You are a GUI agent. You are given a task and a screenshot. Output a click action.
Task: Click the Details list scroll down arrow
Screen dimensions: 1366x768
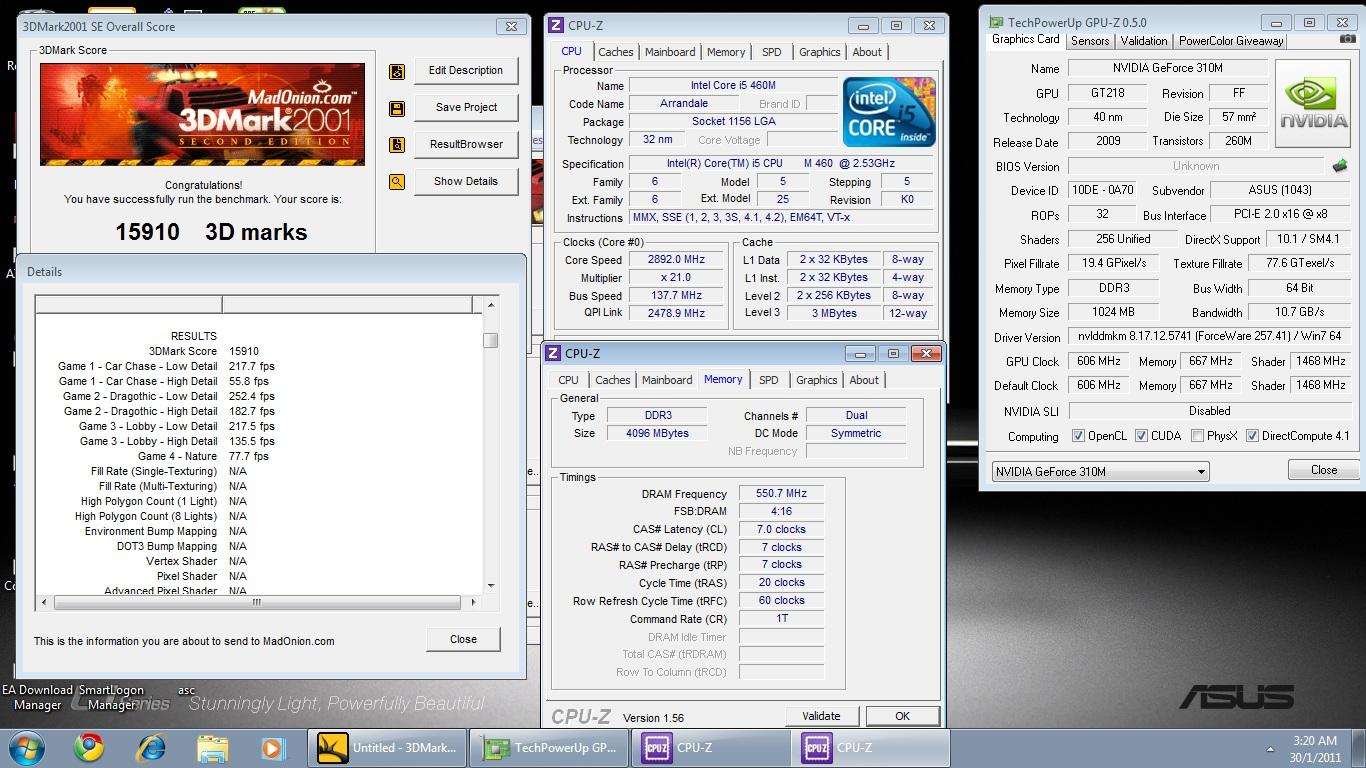point(491,586)
